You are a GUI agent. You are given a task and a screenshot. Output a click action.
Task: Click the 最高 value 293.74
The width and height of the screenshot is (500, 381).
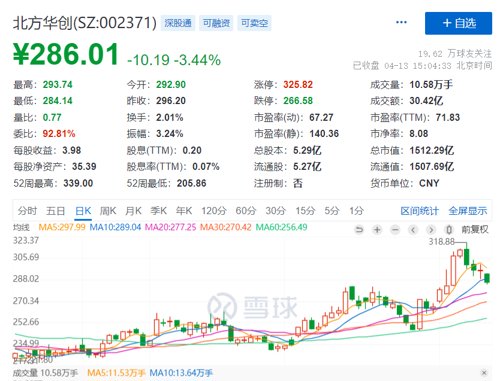pos(57,85)
